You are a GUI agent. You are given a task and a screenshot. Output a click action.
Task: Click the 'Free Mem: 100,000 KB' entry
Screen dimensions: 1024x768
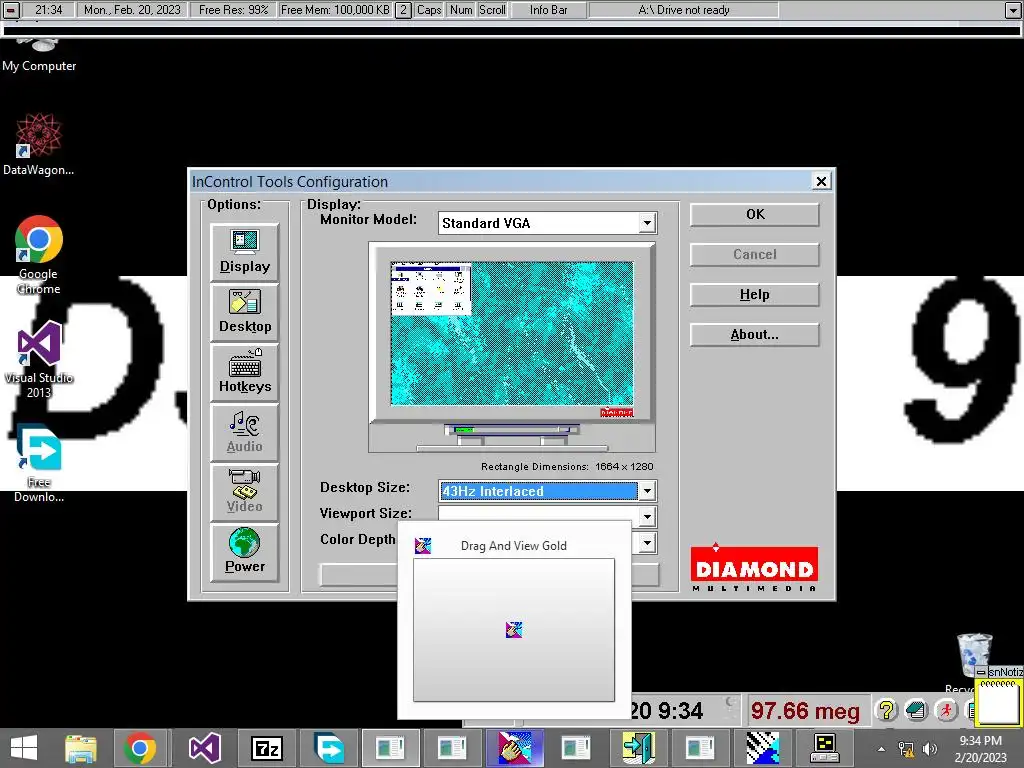tap(335, 10)
